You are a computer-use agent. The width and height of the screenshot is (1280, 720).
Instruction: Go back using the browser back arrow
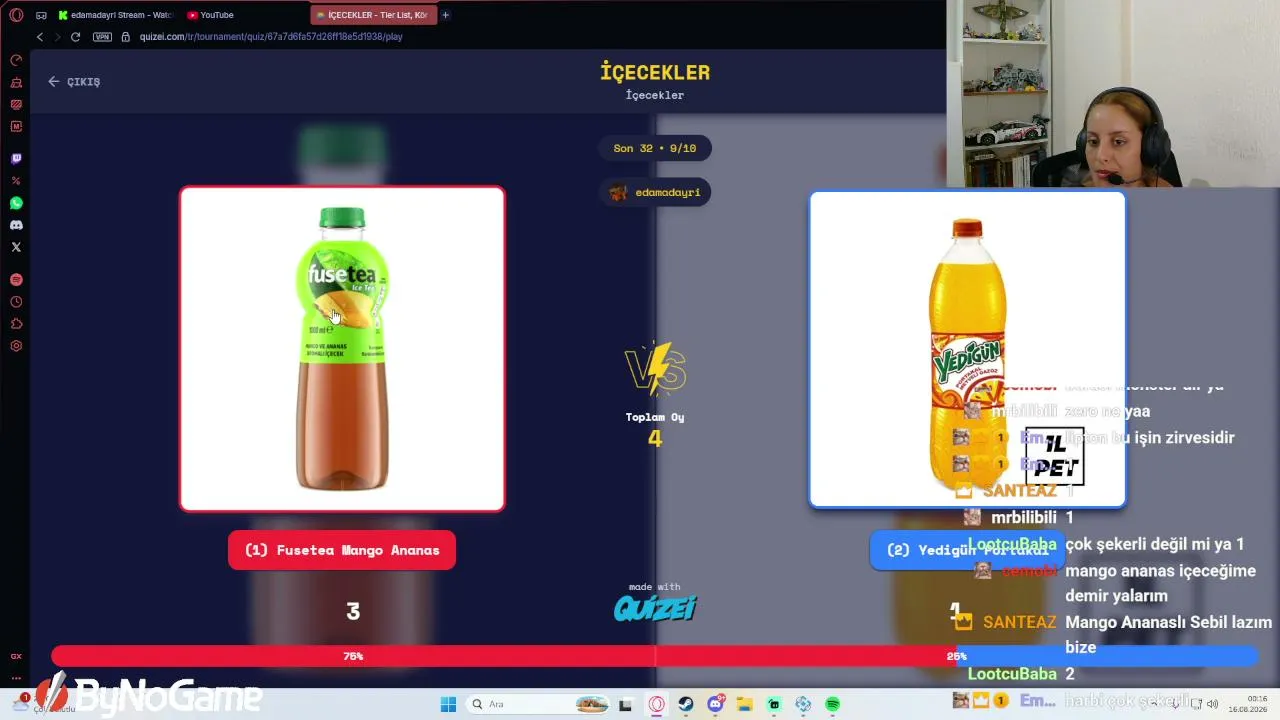point(40,37)
